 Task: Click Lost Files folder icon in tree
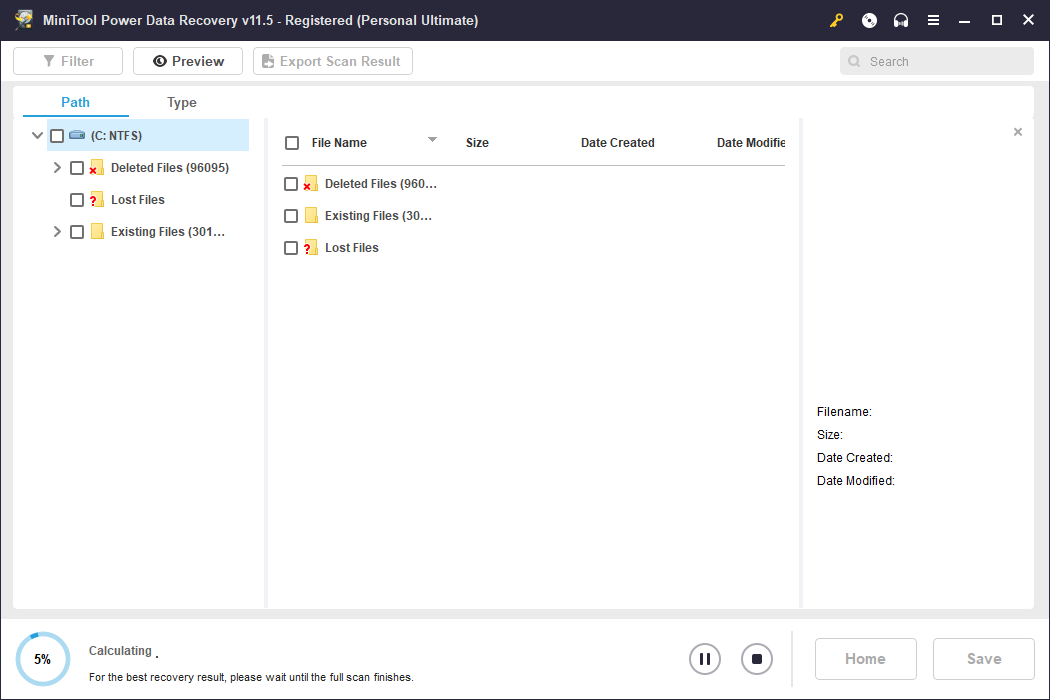coord(96,200)
